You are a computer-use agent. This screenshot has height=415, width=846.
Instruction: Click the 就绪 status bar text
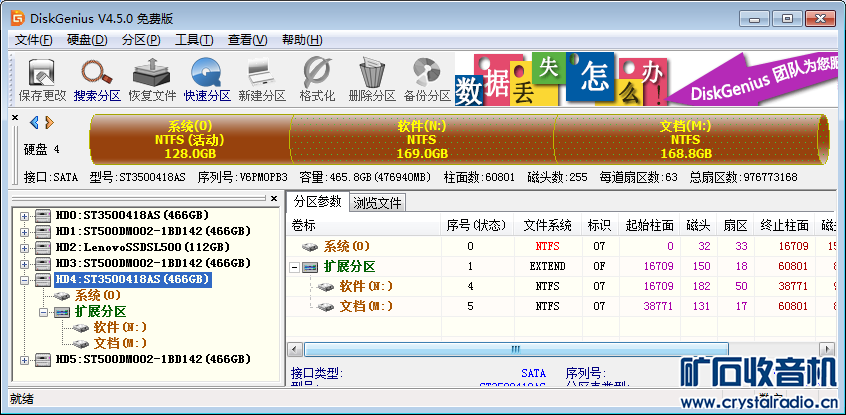coord(22,399)
